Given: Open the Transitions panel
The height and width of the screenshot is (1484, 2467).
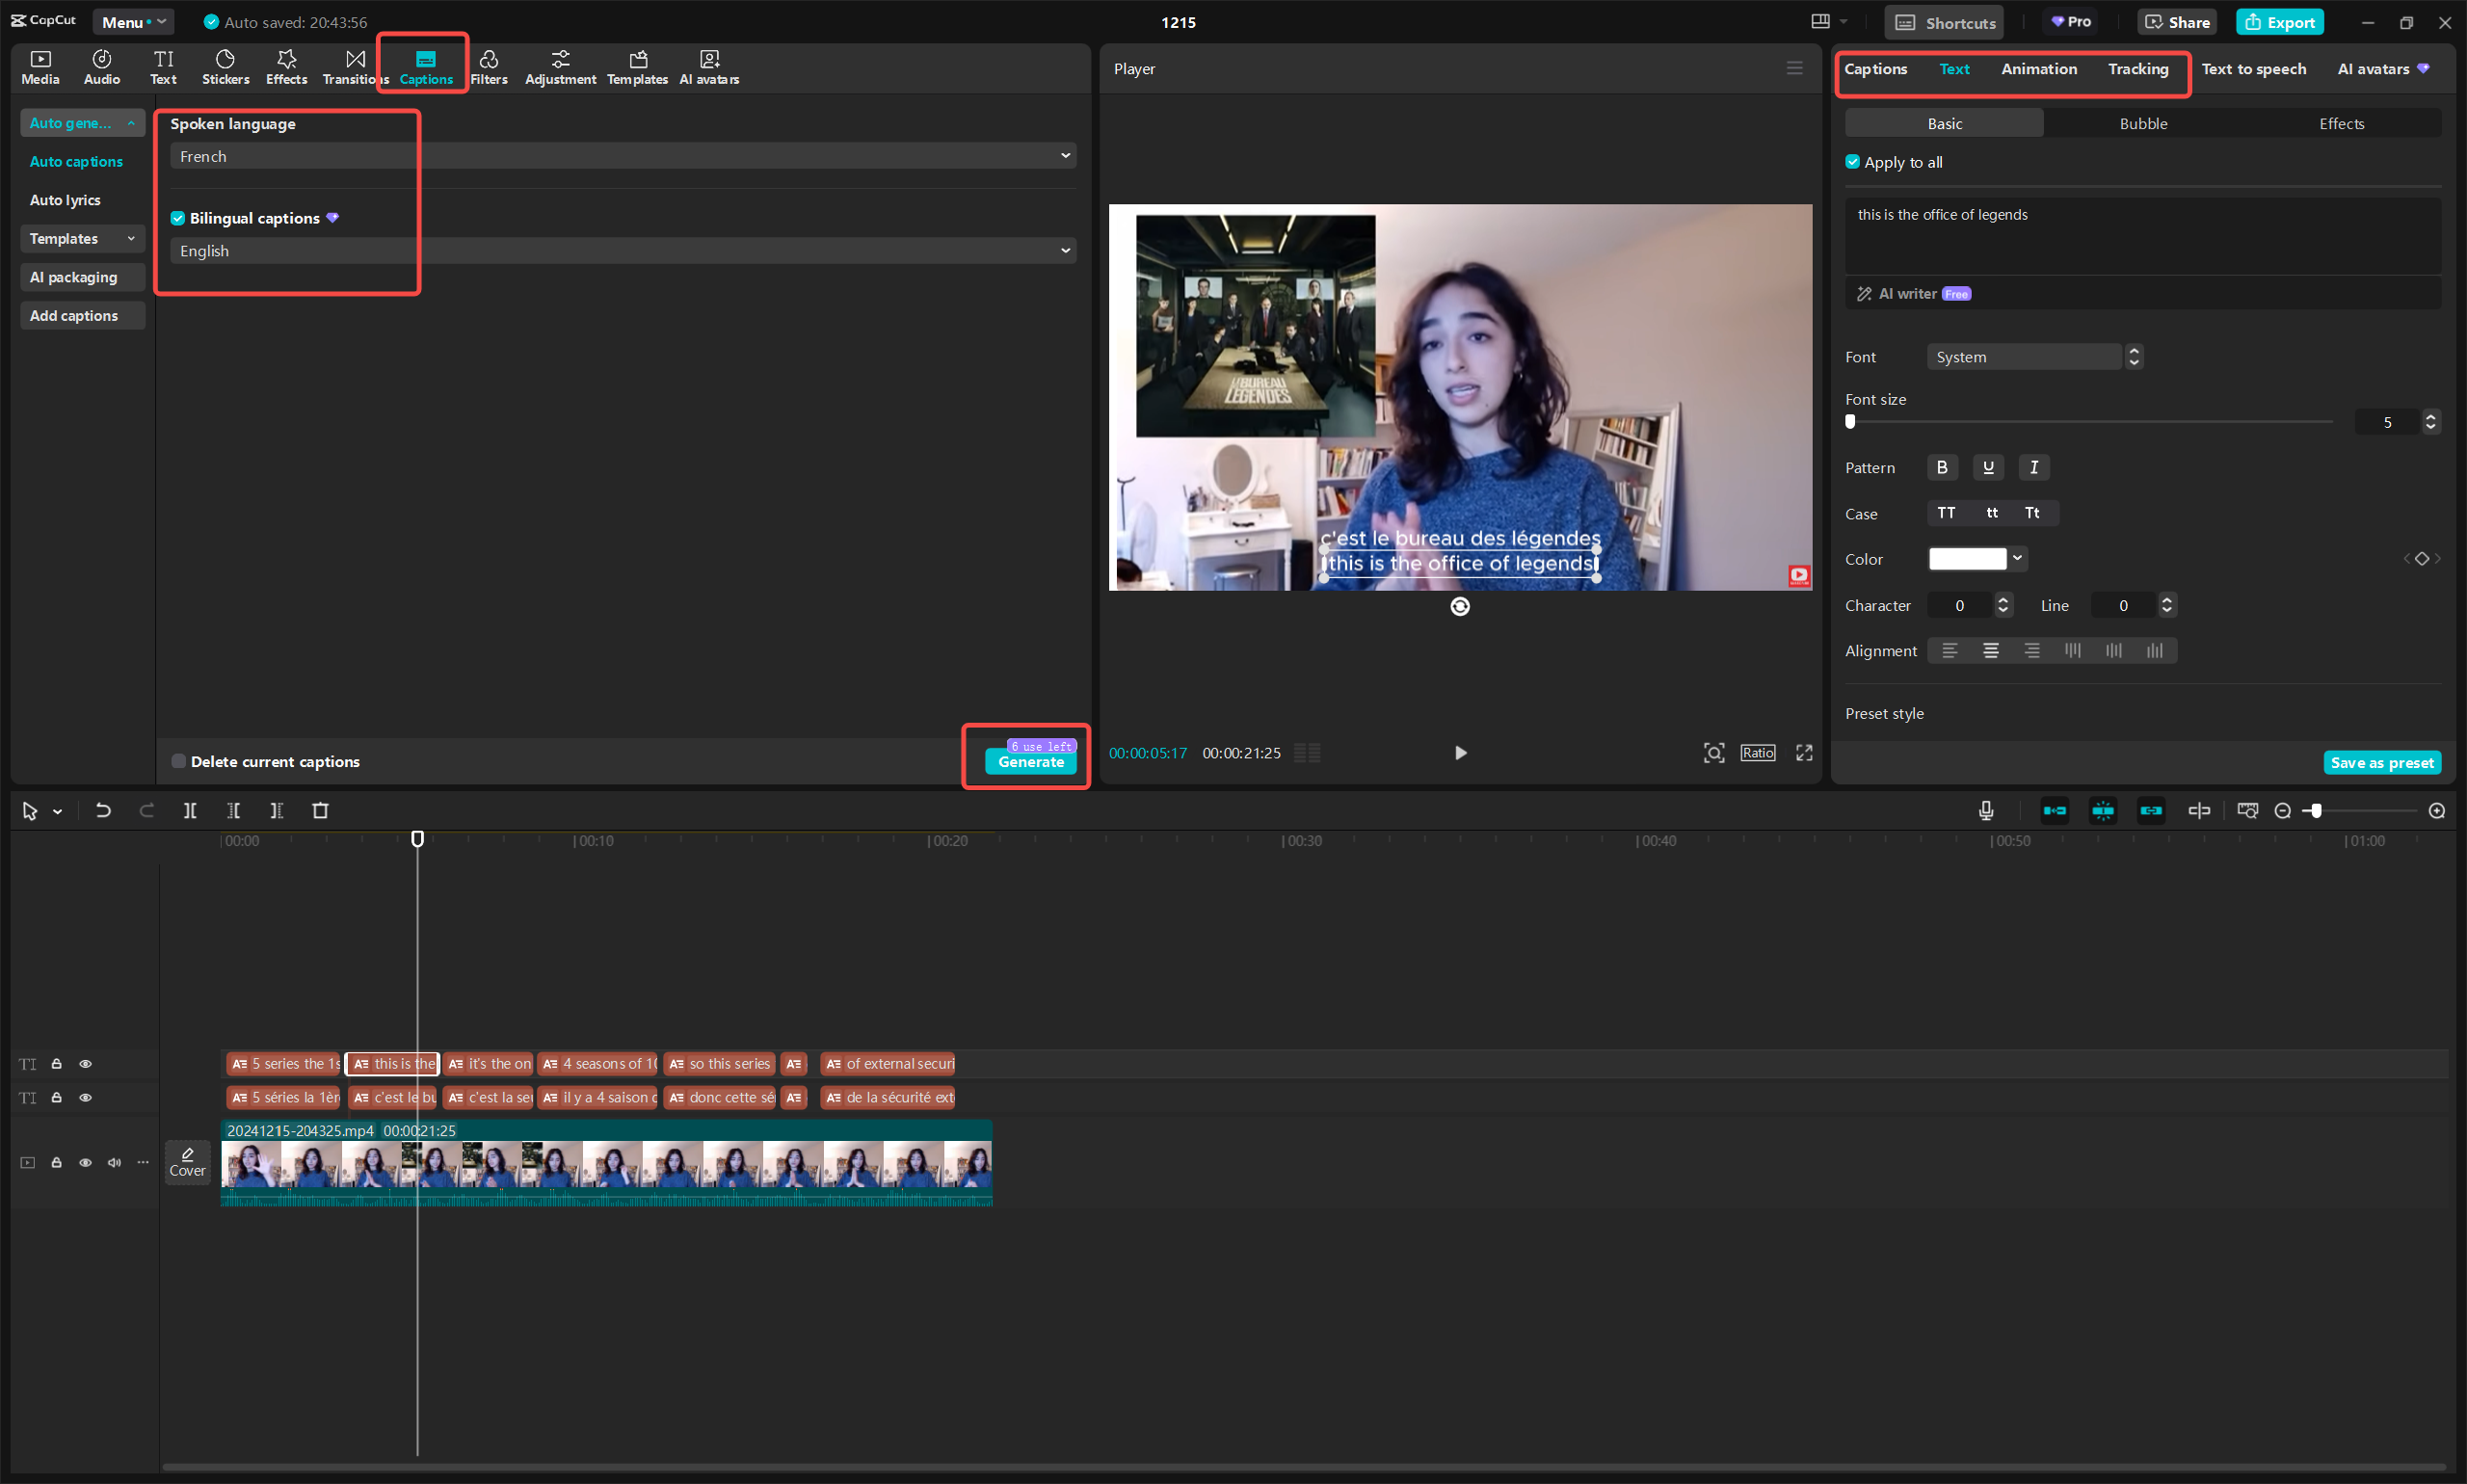Looking at the screenshot, I should 354,67.
